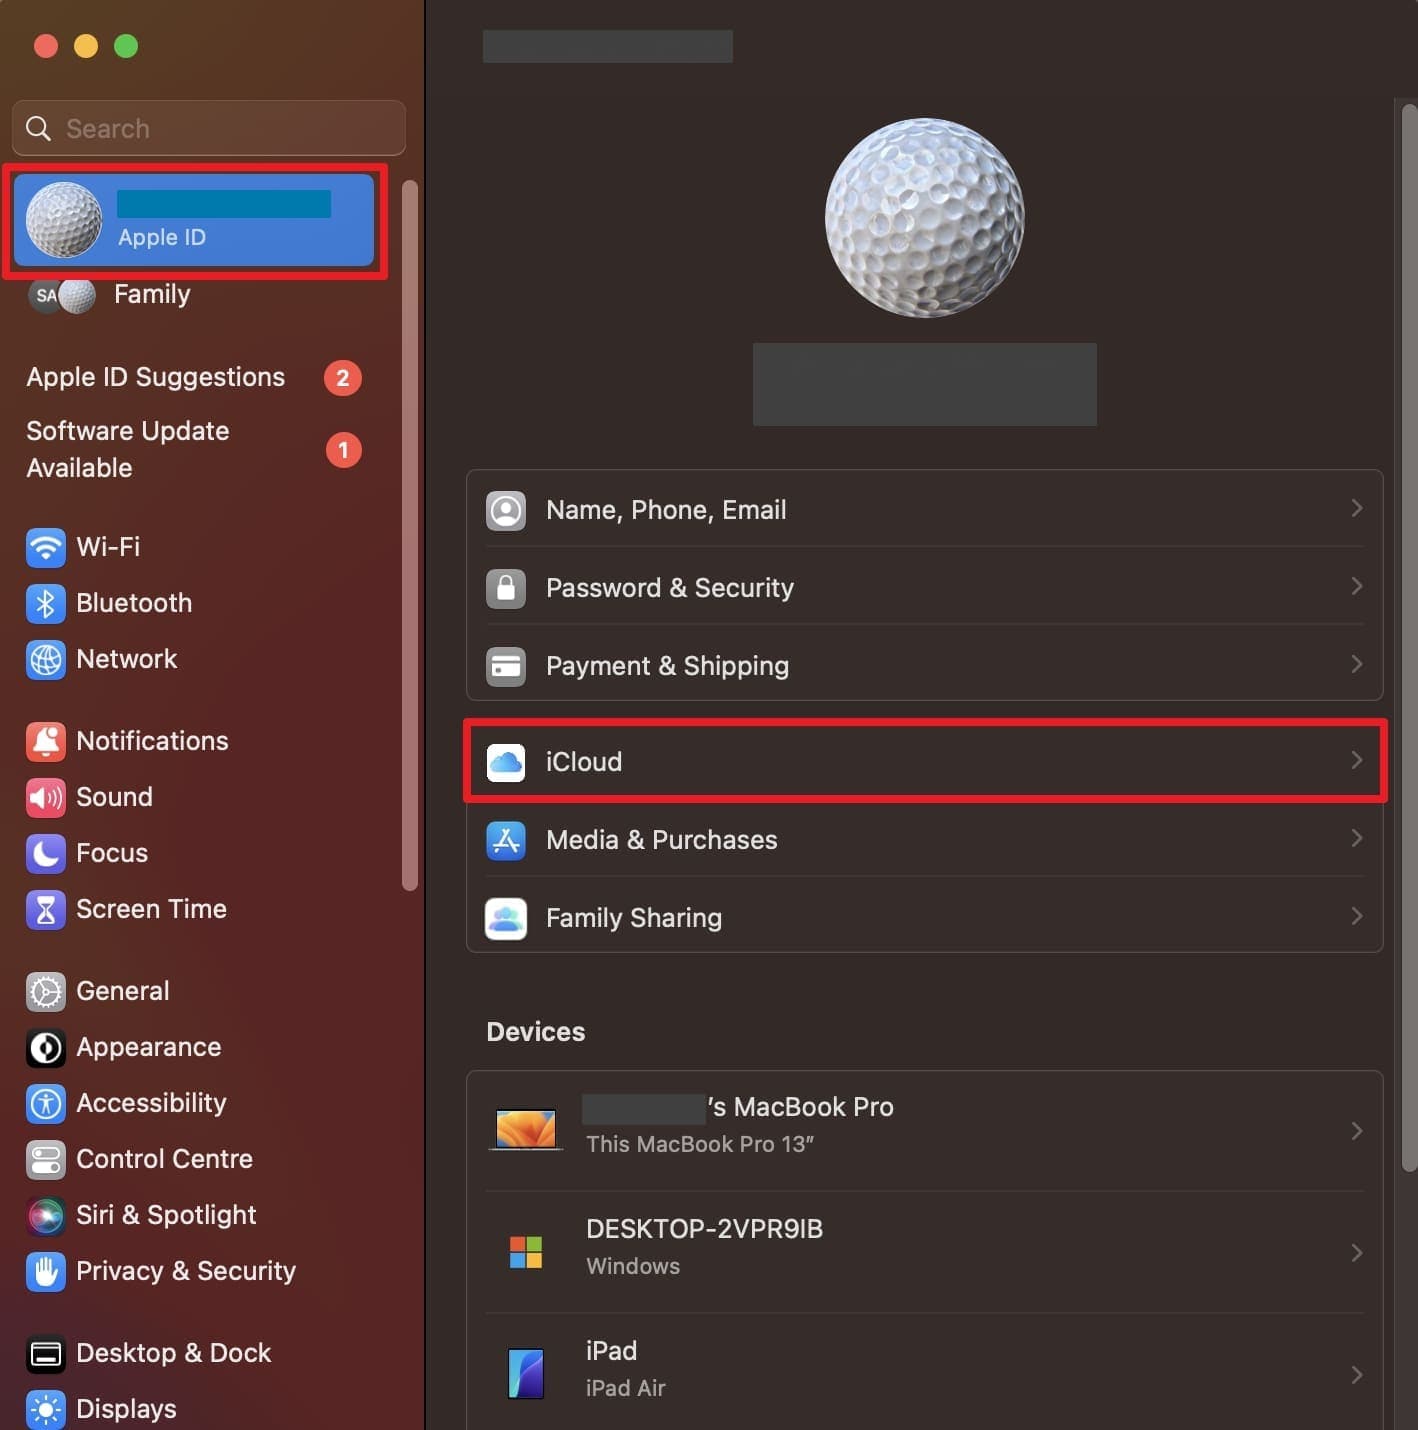The width and height of the screenshot is (1418, 1430).
Task: Click the Software Update badge 1
Action: (344, 450)
